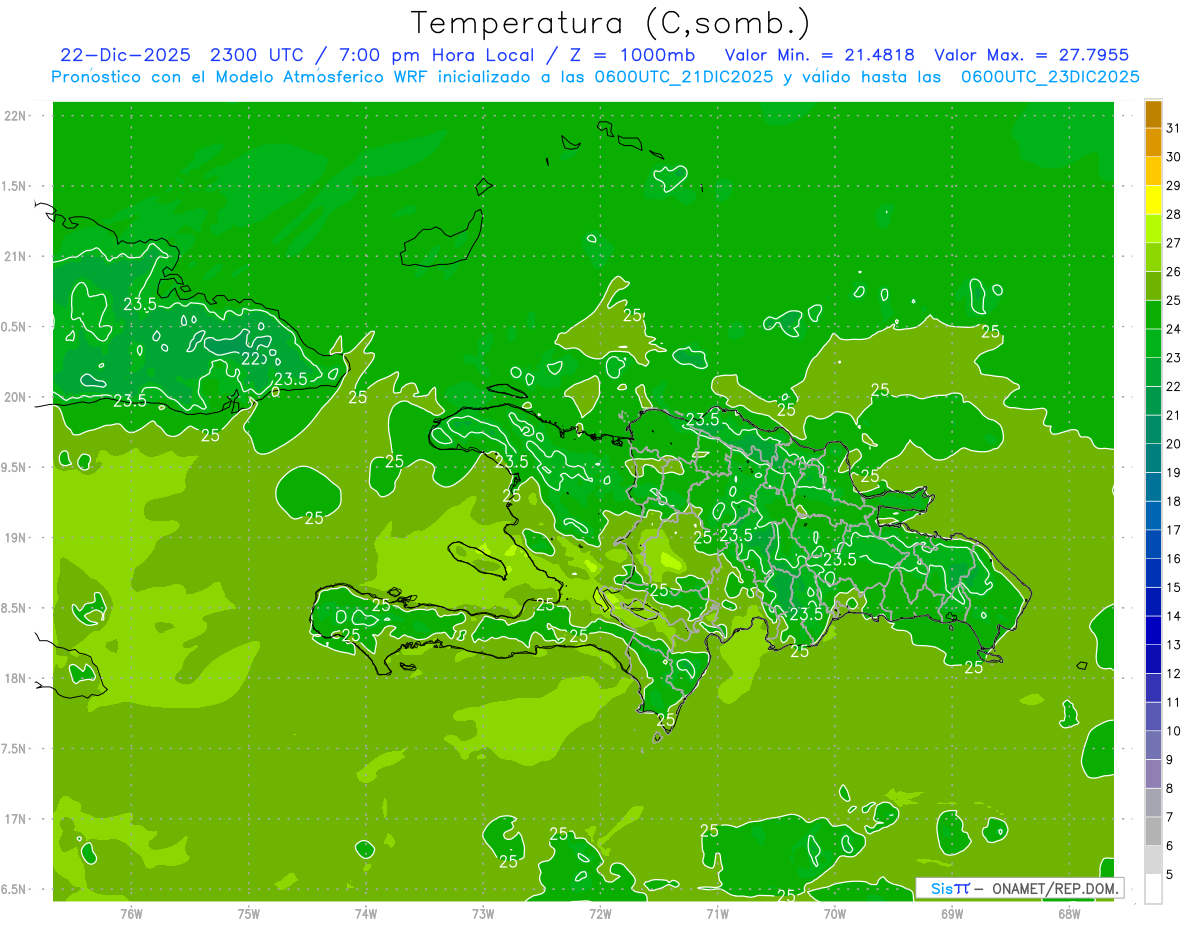1200x927 pixels.
Task: Select the date text '22-Dic-2025'
Action: point(125,55)
